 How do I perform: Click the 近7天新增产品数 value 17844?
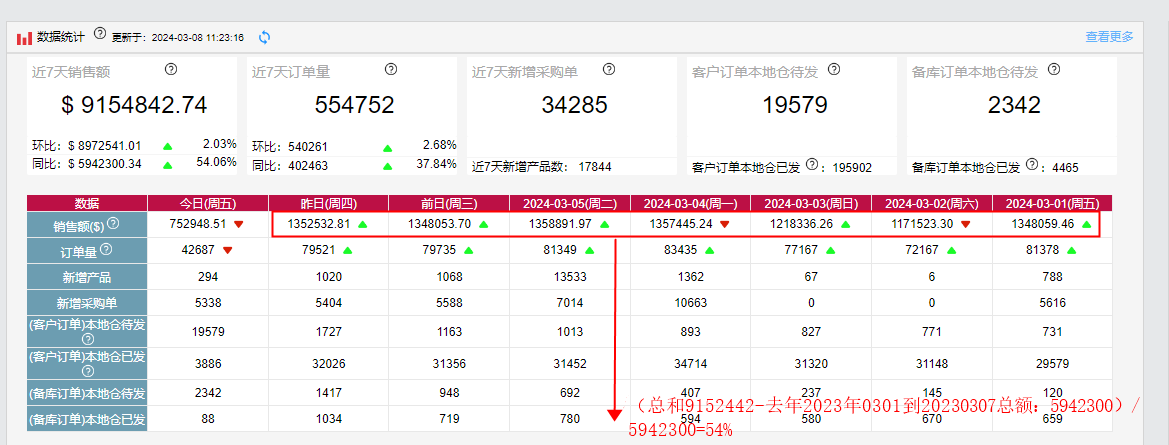(x=595, y=167)
